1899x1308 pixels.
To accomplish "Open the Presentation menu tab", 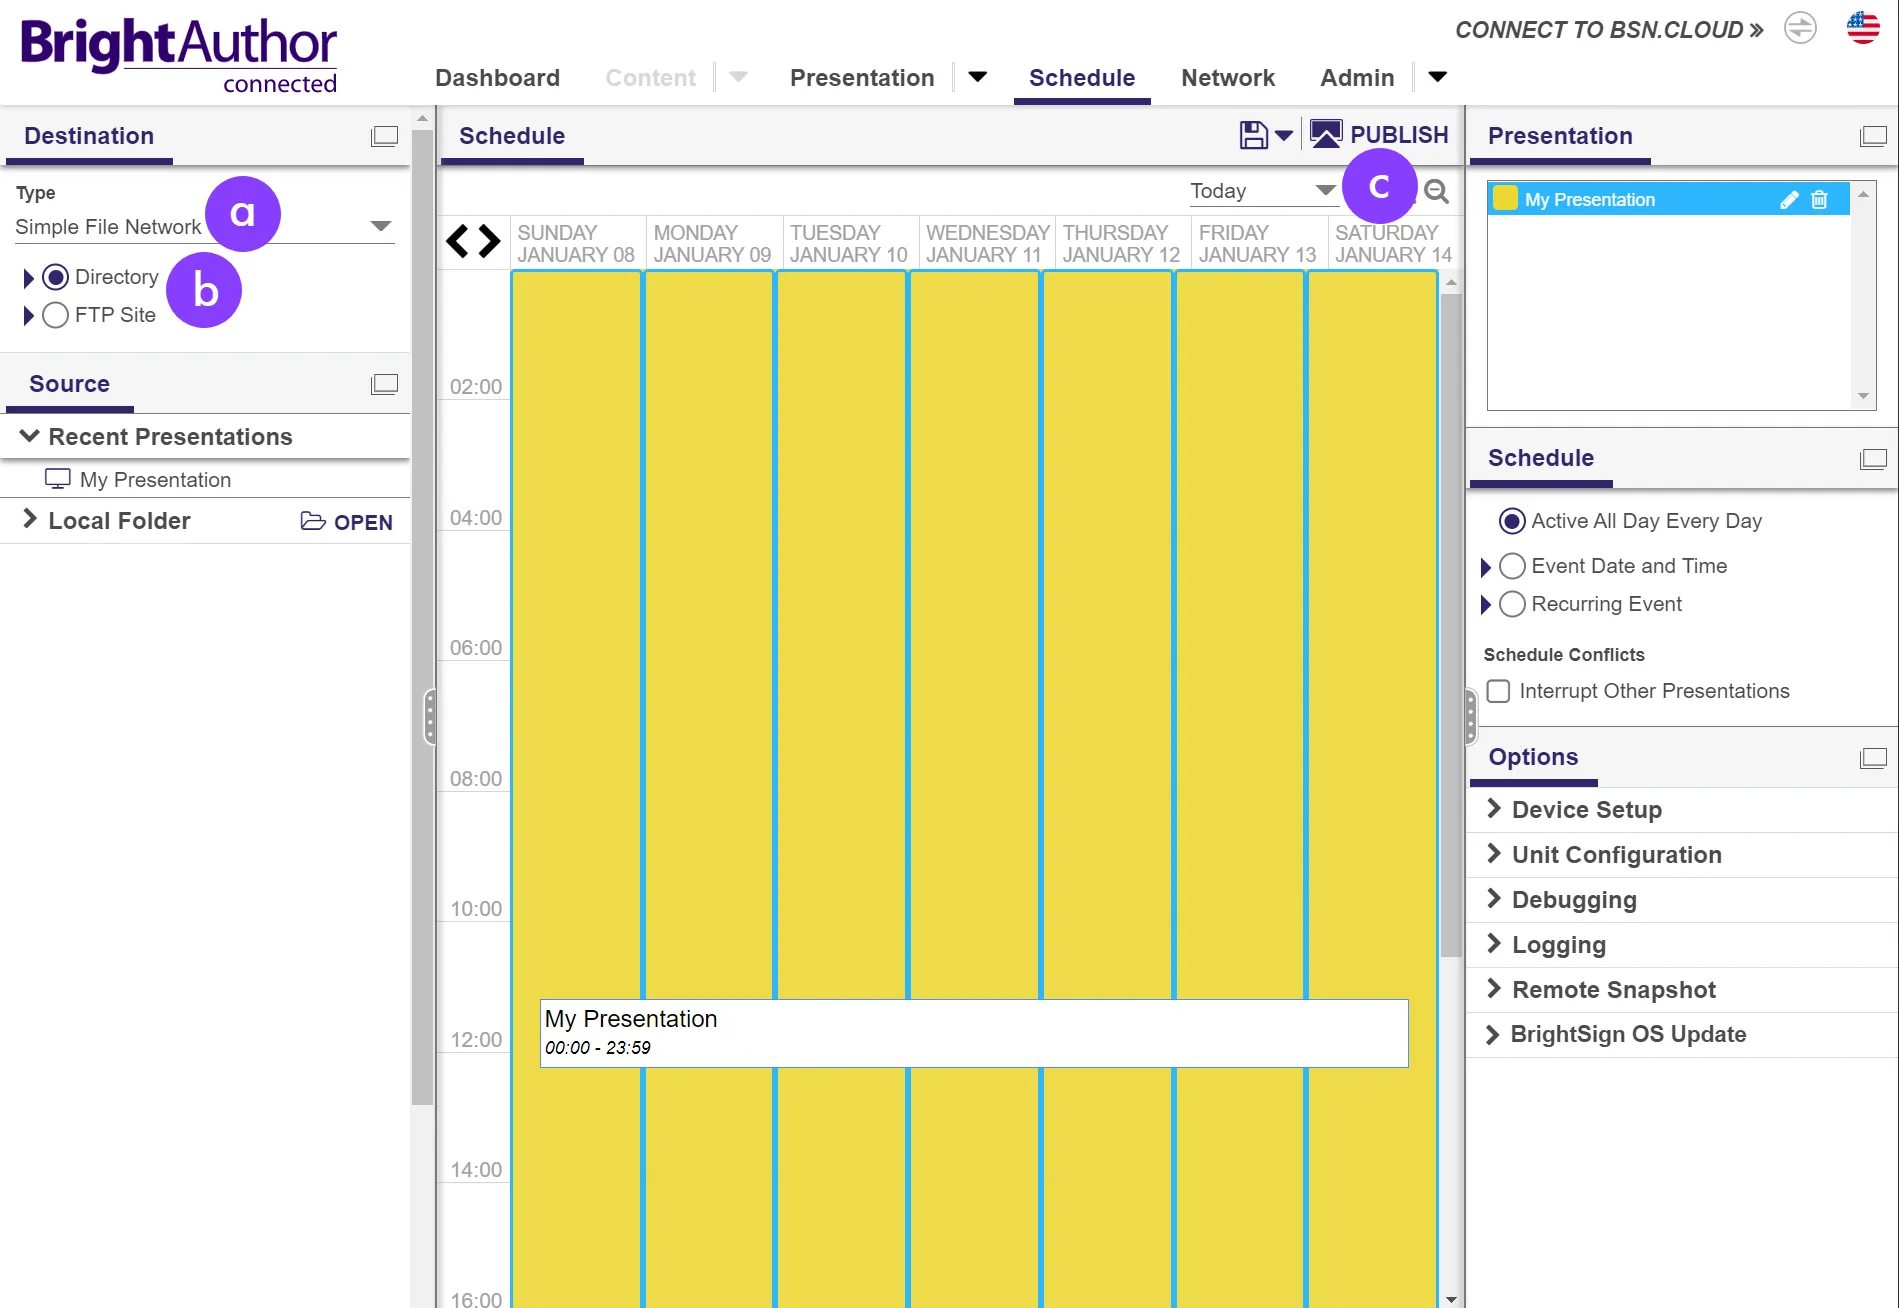I will click(862, 78).
